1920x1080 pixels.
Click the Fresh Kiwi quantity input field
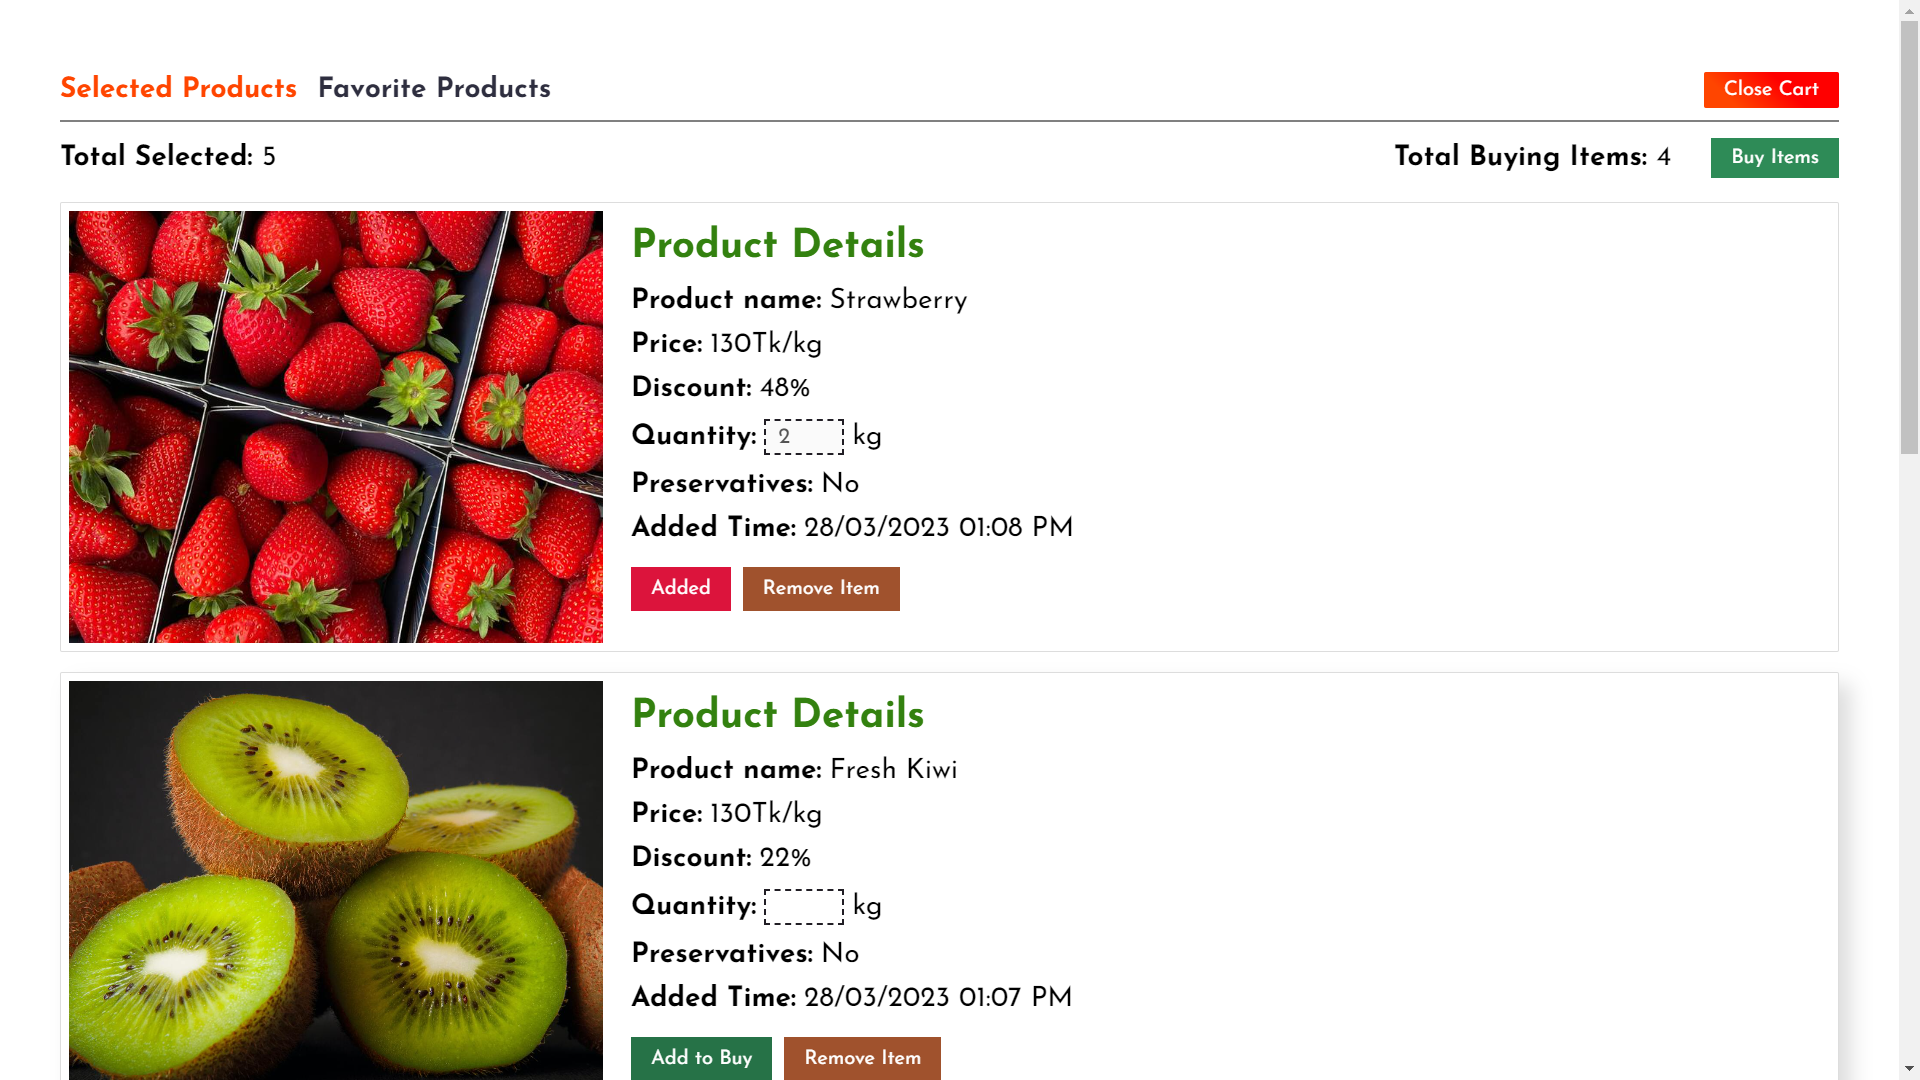pyautogui.click(x=803, y=906)
